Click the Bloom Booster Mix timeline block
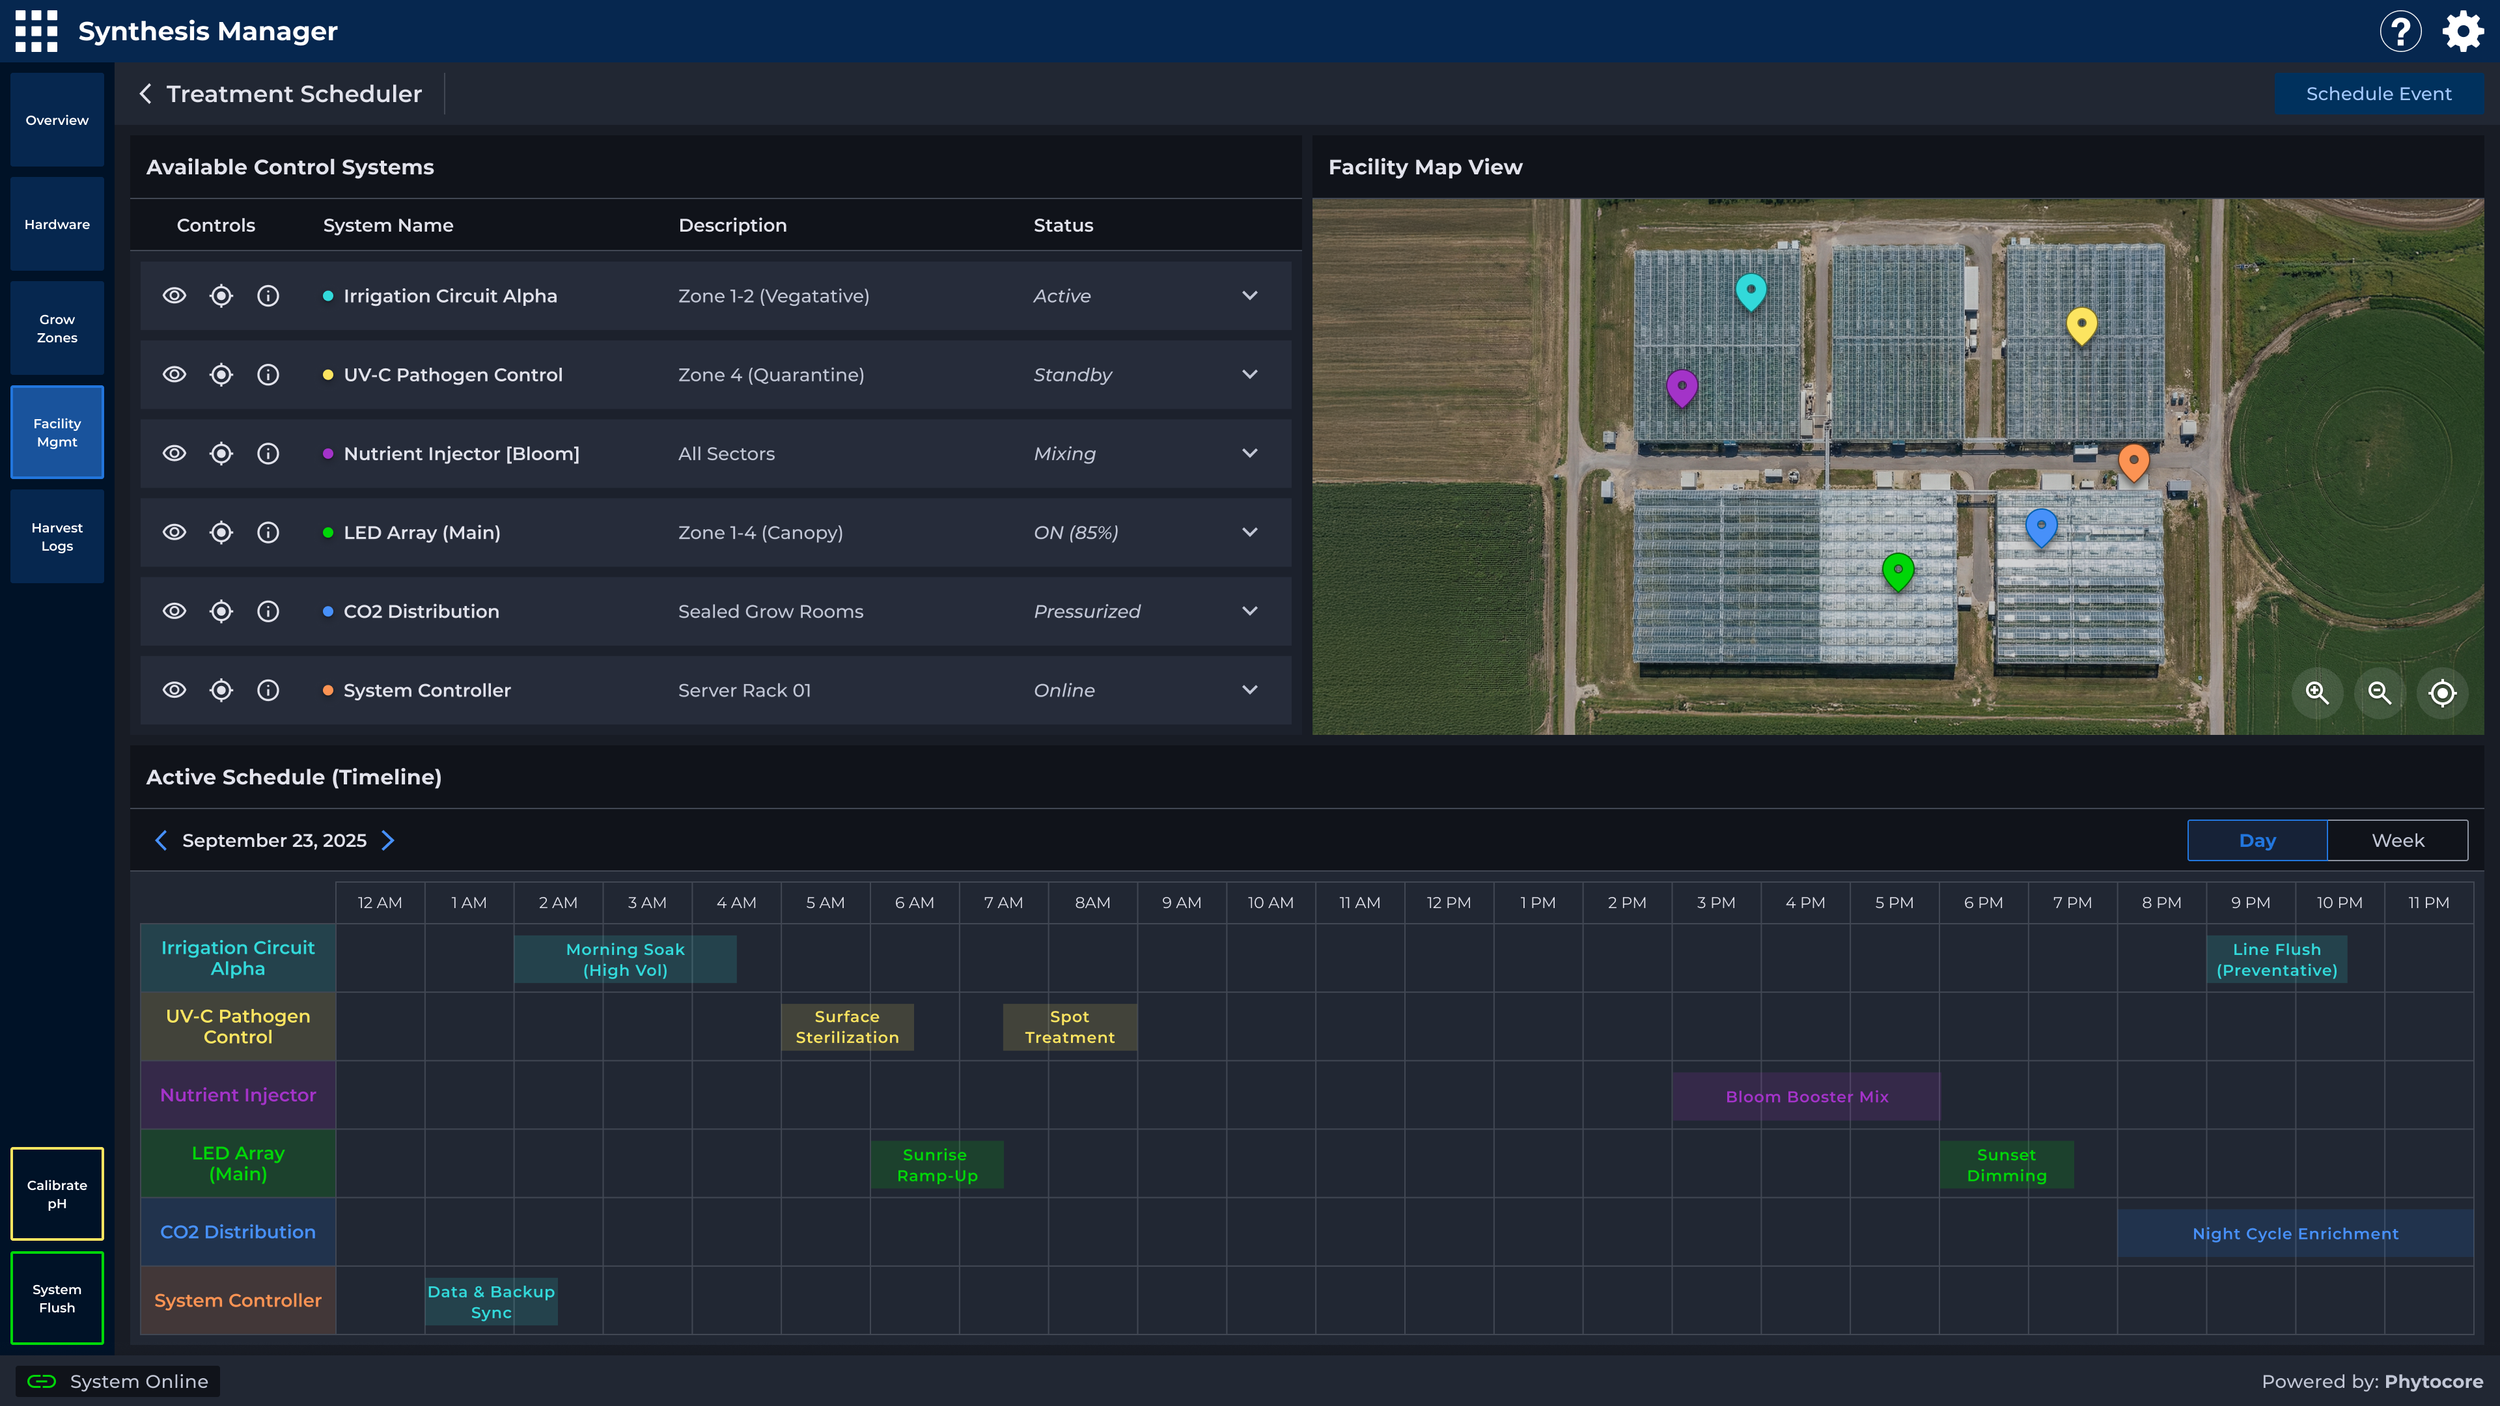This screenshot has height=1406, width=2500. (x=1806, y=1096)
